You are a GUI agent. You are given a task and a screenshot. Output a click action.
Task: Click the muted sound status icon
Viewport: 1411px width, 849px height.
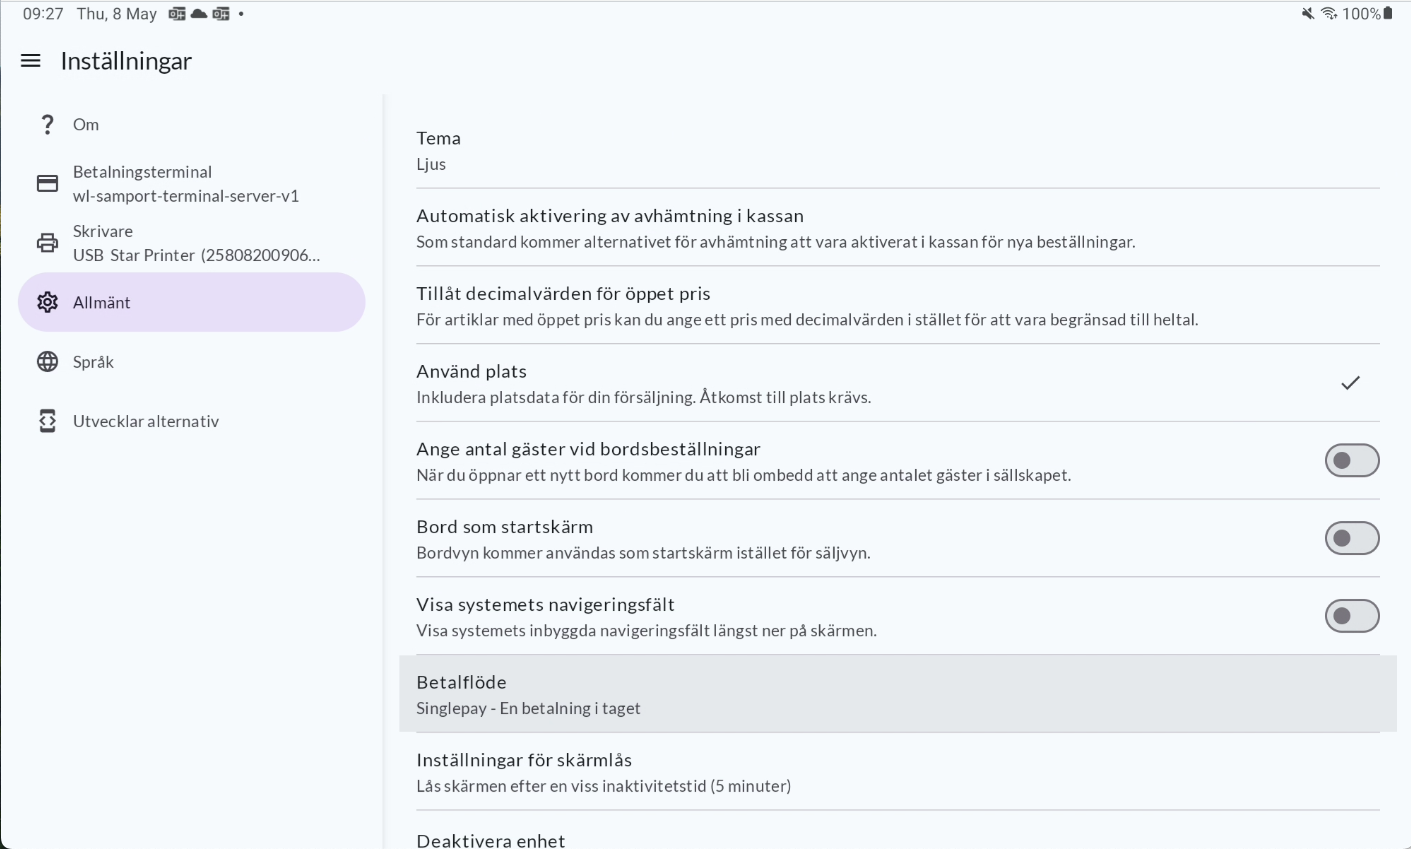[x=1308, y=14]
